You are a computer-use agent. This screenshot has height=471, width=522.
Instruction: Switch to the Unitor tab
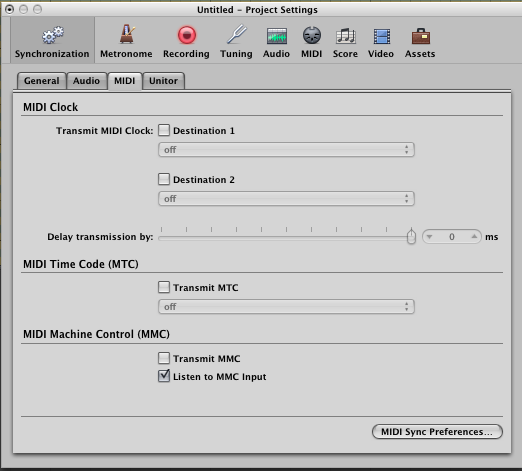[x=163, y=81]
